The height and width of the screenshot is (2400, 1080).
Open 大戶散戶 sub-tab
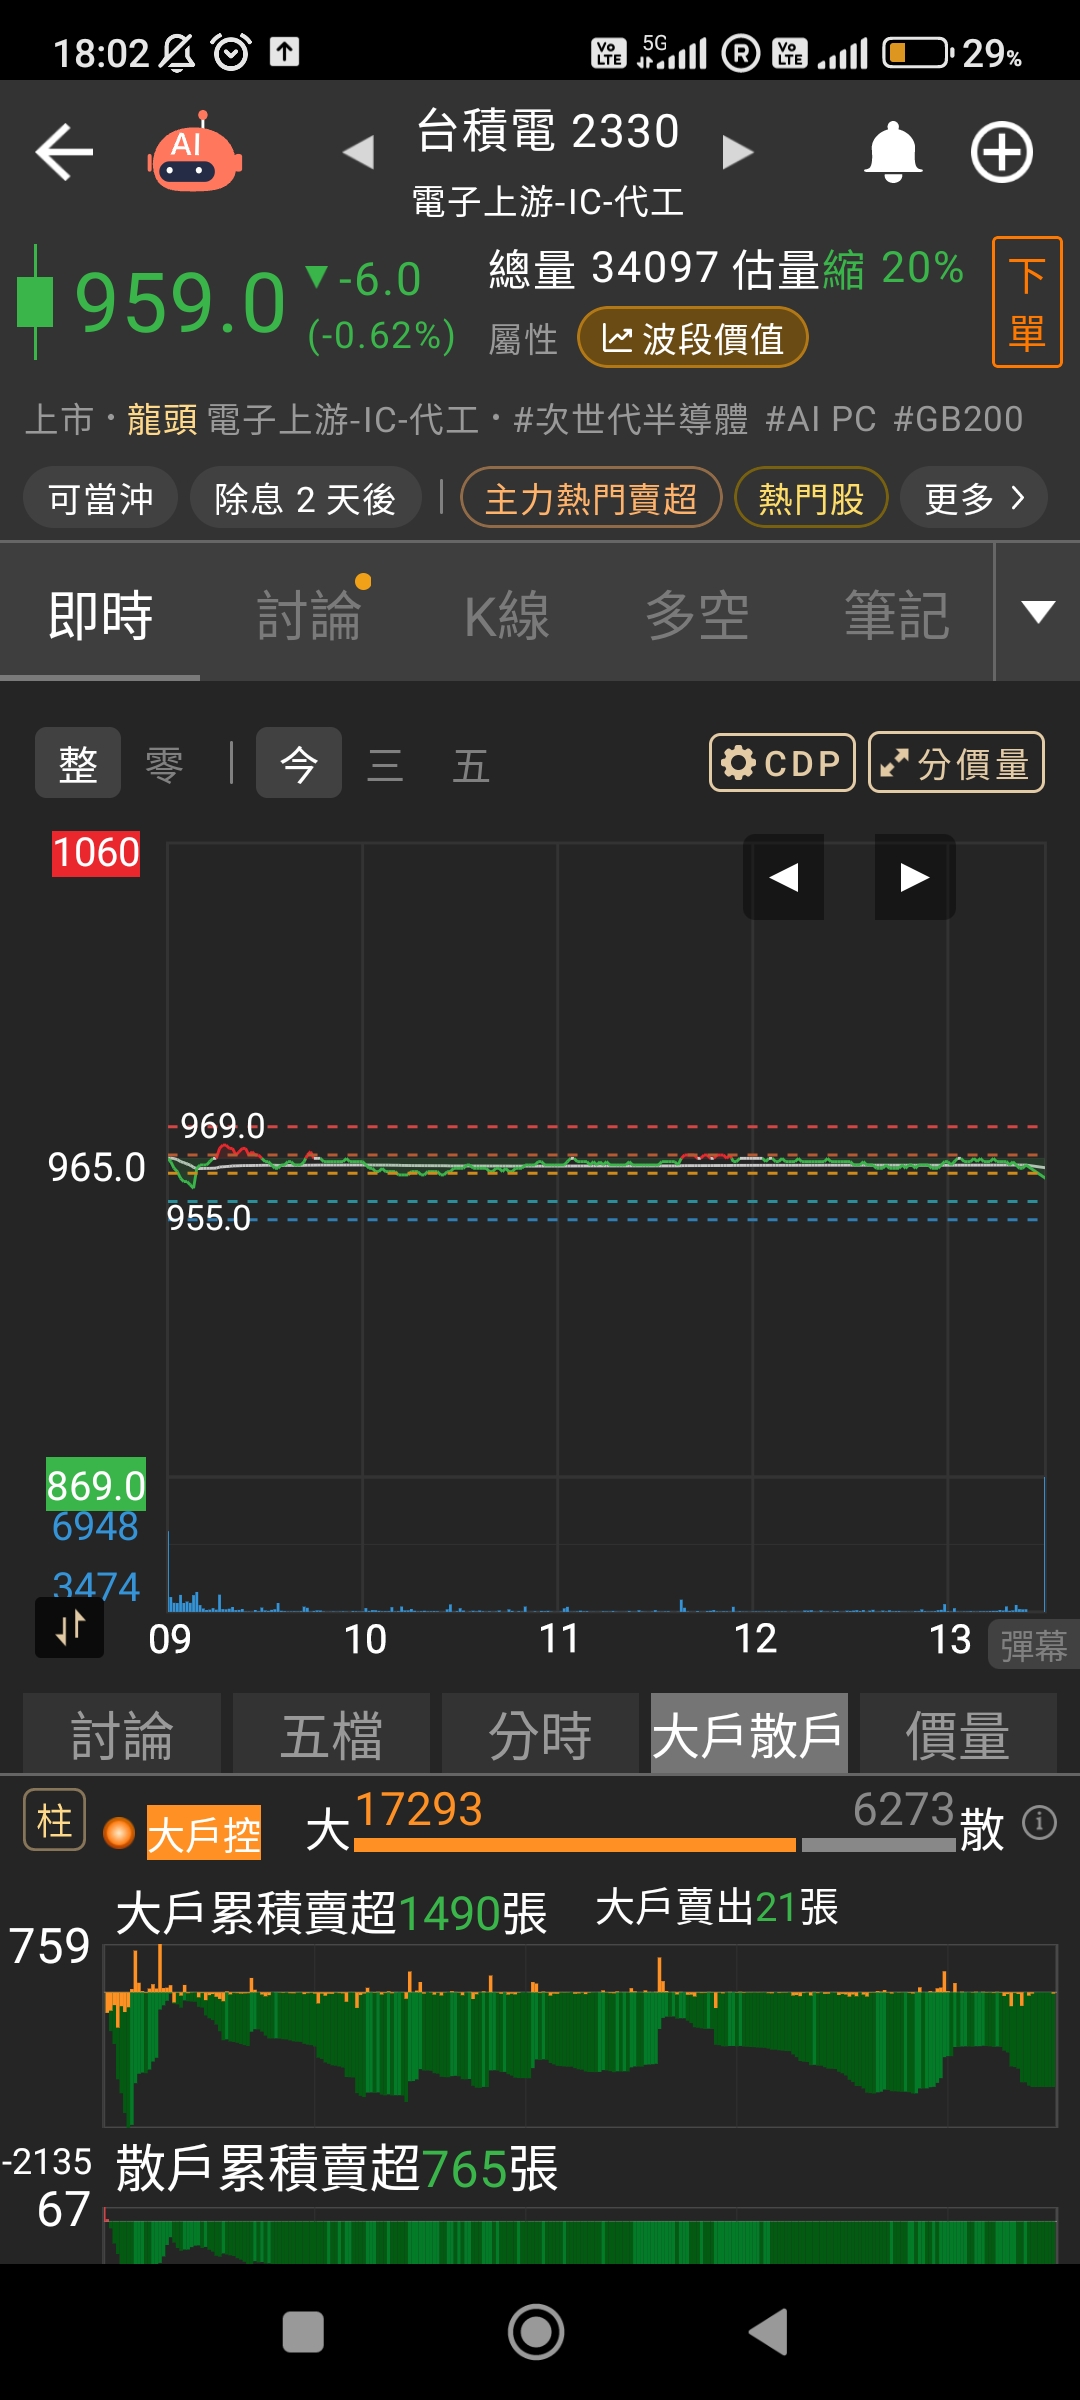pos(749,1734)
